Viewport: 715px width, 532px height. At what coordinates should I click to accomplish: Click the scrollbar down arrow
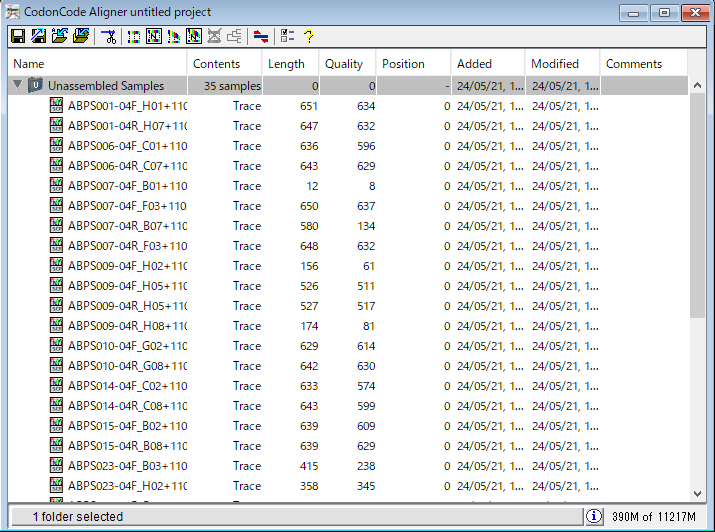coord(697,493)
